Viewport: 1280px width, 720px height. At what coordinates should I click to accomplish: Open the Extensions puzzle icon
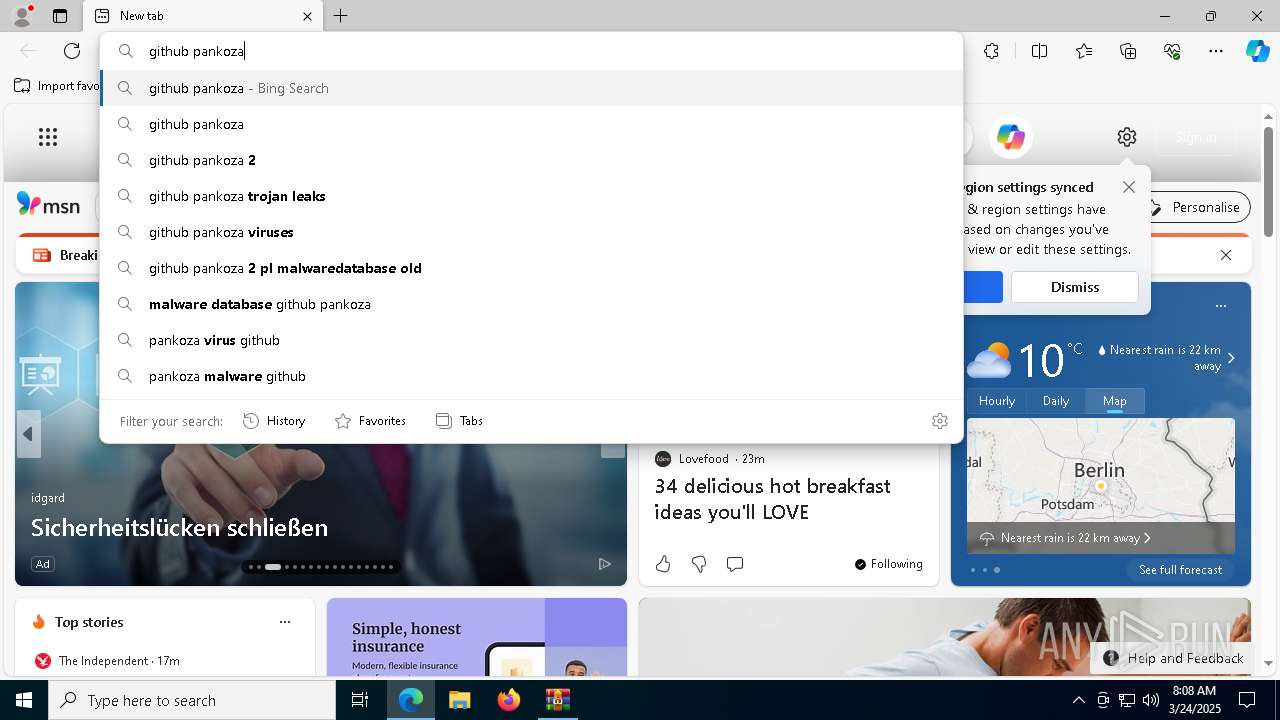click(991, 51)
